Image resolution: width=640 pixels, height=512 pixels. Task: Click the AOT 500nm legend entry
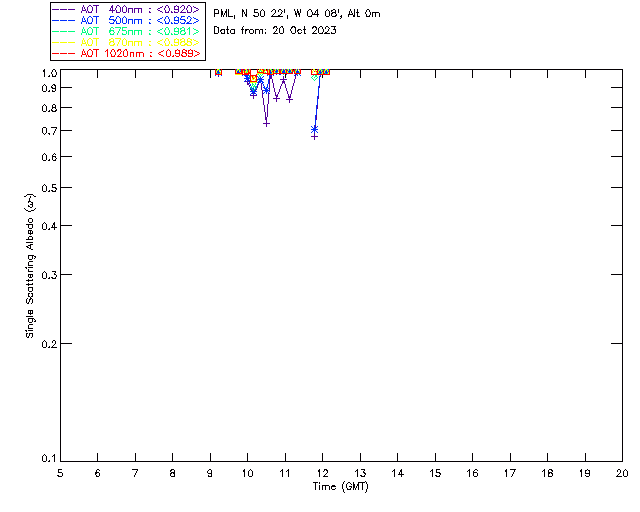point(126,20)
